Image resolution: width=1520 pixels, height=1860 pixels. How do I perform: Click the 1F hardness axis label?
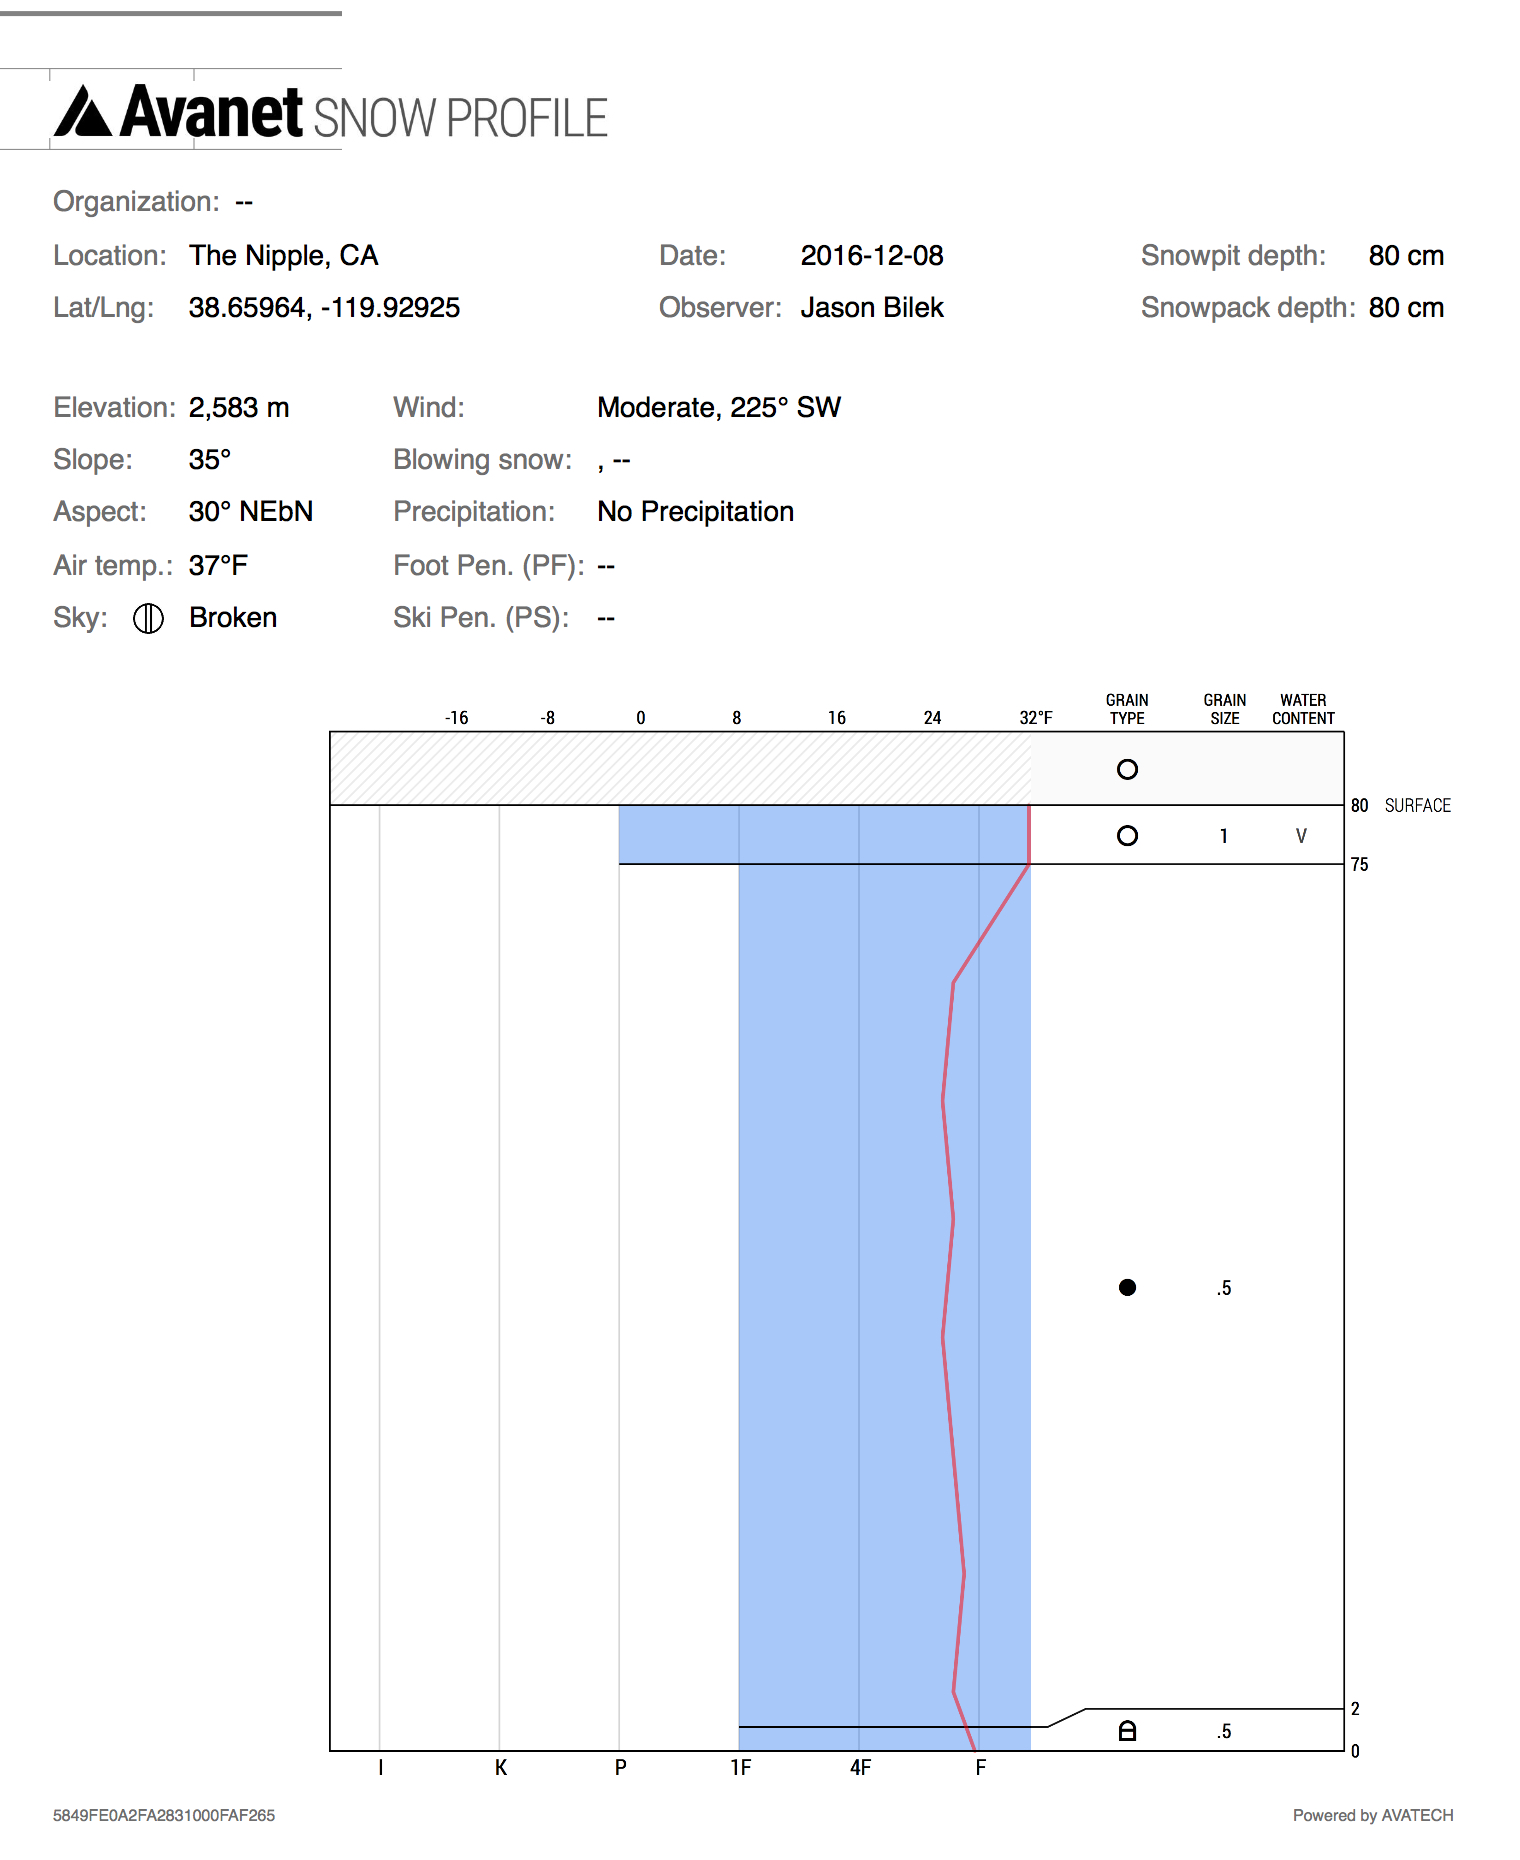coord(740,1768)
